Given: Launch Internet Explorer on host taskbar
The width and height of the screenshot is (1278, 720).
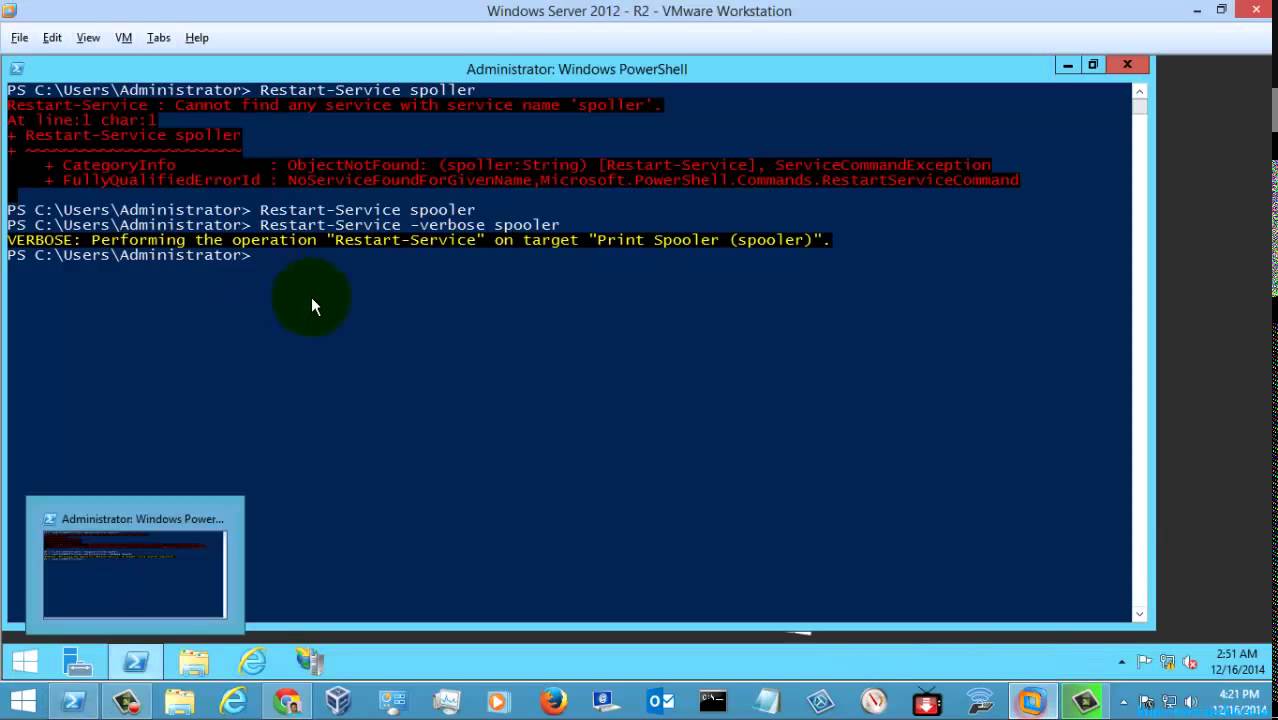Looking at the screenshot, I should point(233,702).
